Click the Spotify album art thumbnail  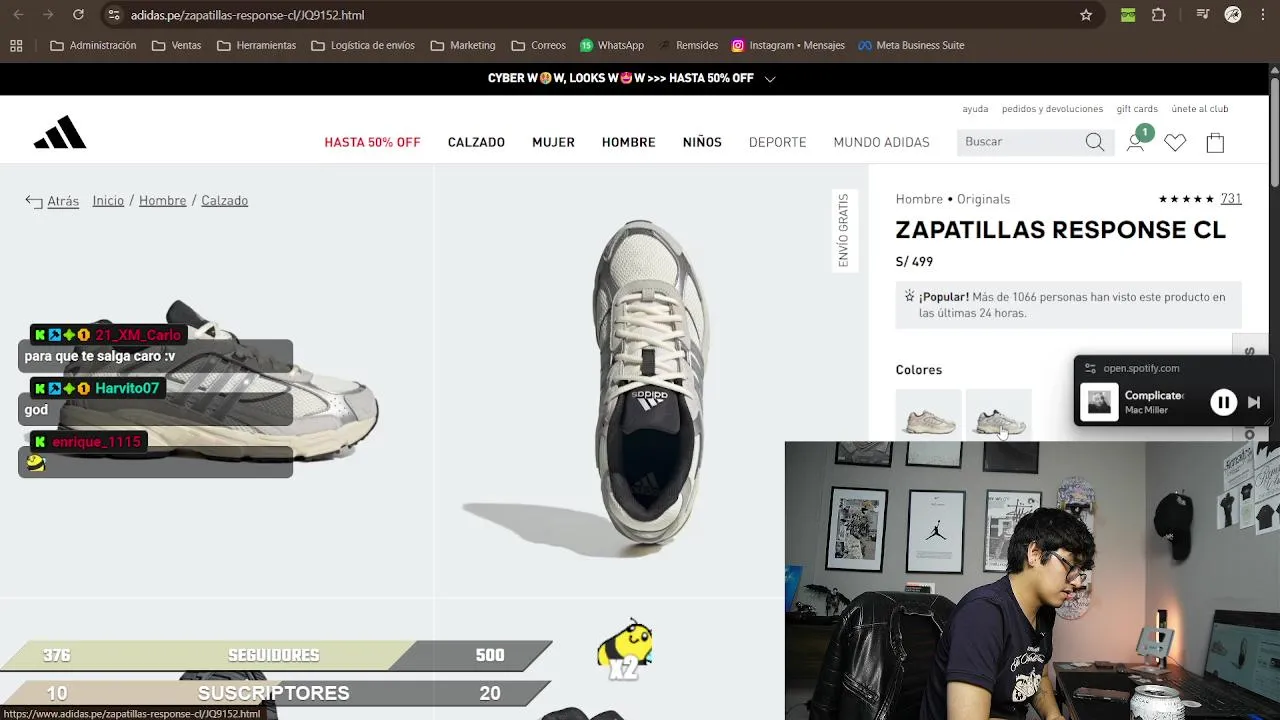pyautogui.click(x=1099, y=403)
